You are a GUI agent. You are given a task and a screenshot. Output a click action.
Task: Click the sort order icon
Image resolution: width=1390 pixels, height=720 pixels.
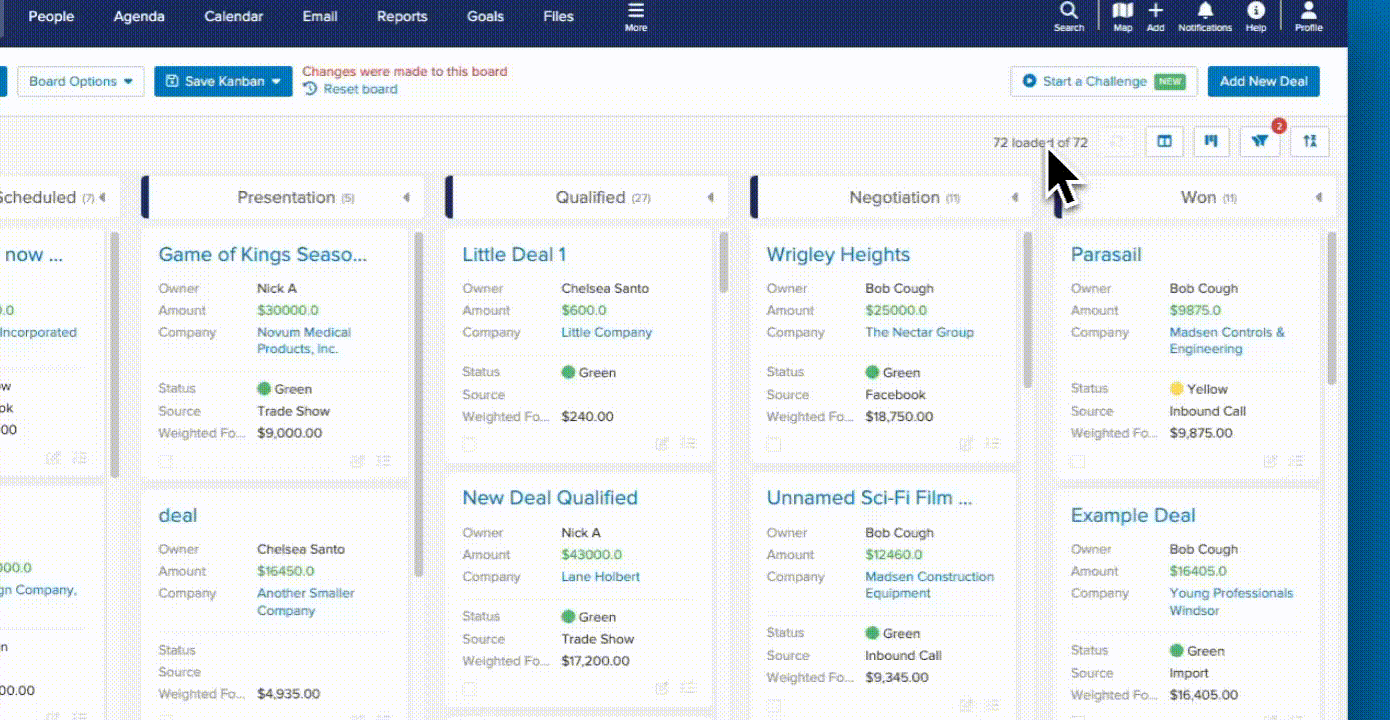(x=1309, y=142)
